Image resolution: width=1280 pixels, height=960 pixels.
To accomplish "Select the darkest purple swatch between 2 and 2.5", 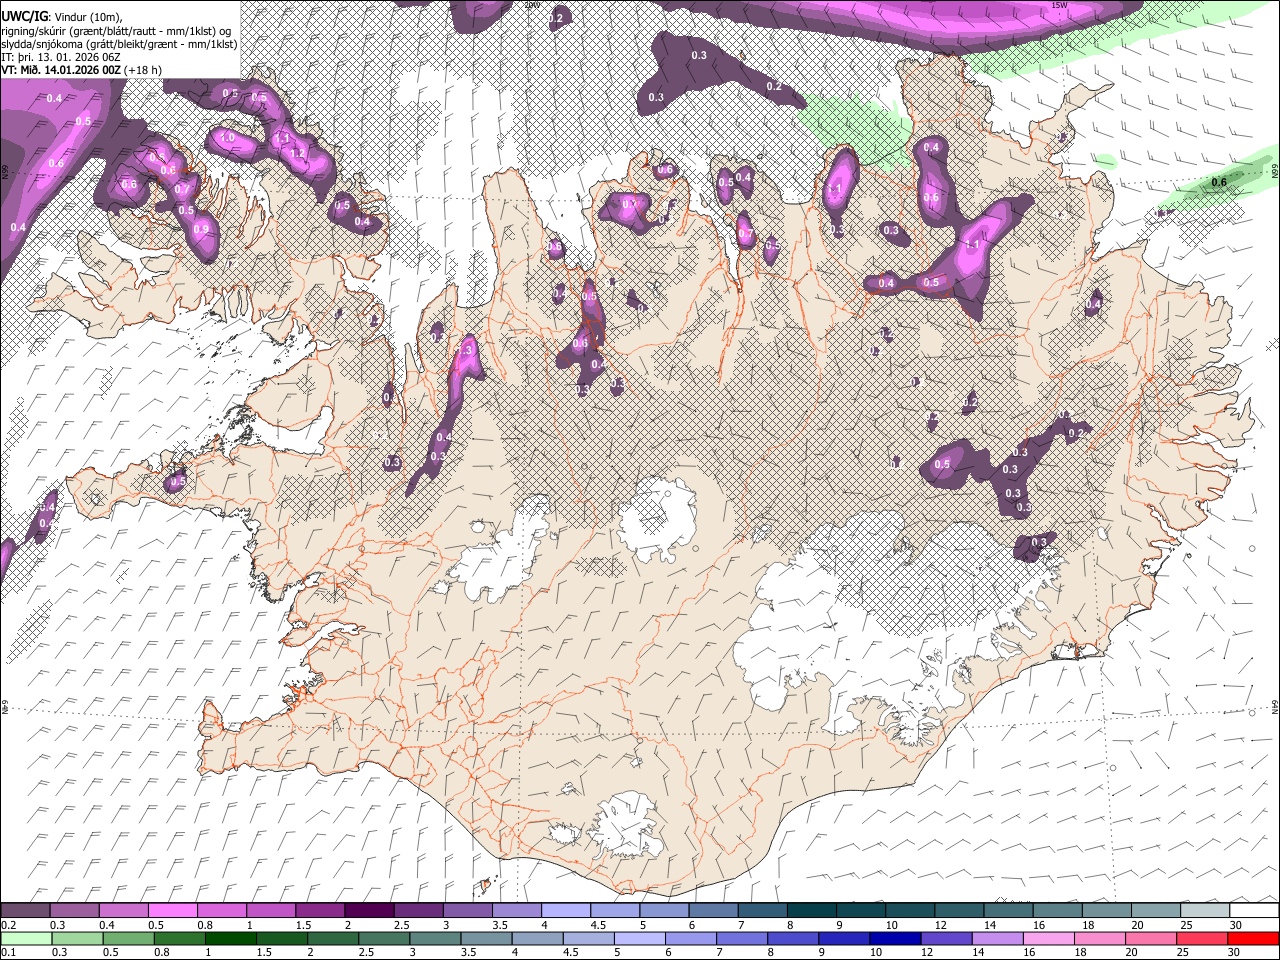I will click(368, 911).
